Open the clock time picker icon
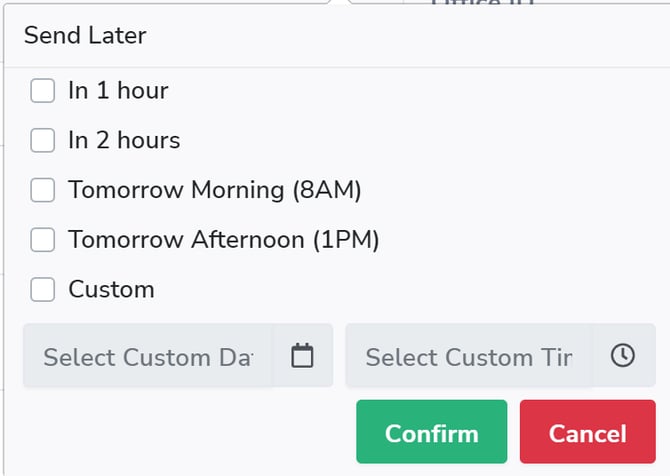670x476 pixels. point(622,355)
